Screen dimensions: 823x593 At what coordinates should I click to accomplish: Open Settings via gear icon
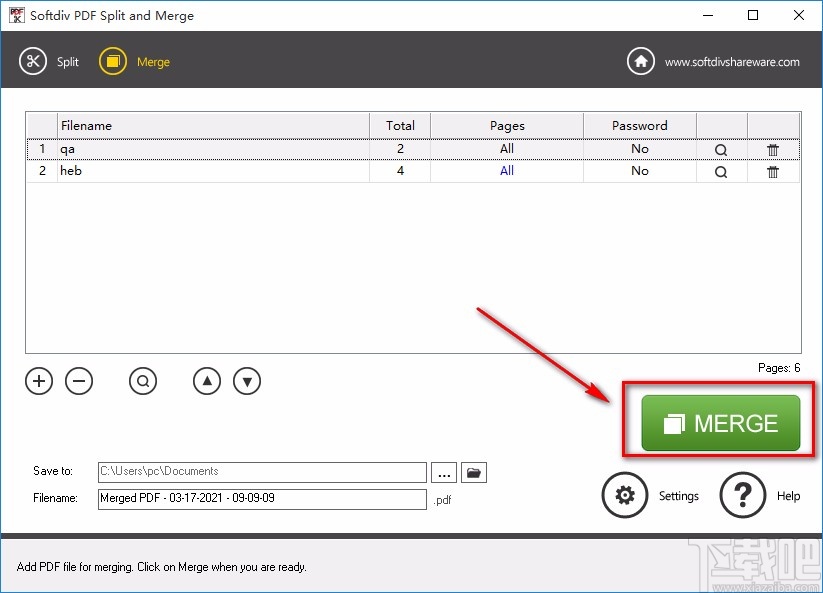pos(625,495)
